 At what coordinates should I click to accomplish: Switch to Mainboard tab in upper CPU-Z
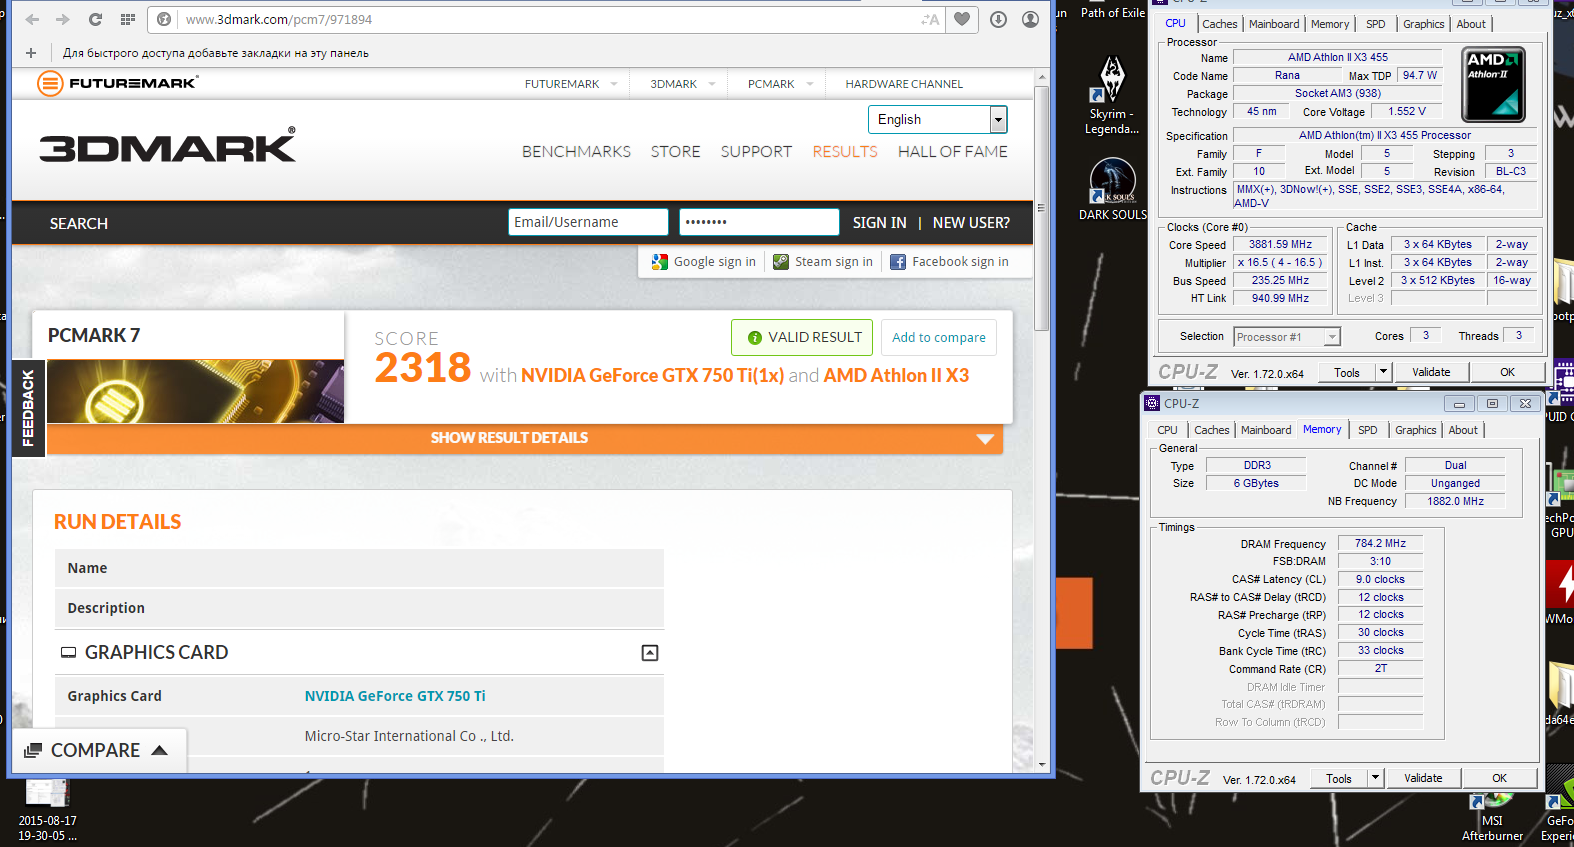(x=1274, y=24)
